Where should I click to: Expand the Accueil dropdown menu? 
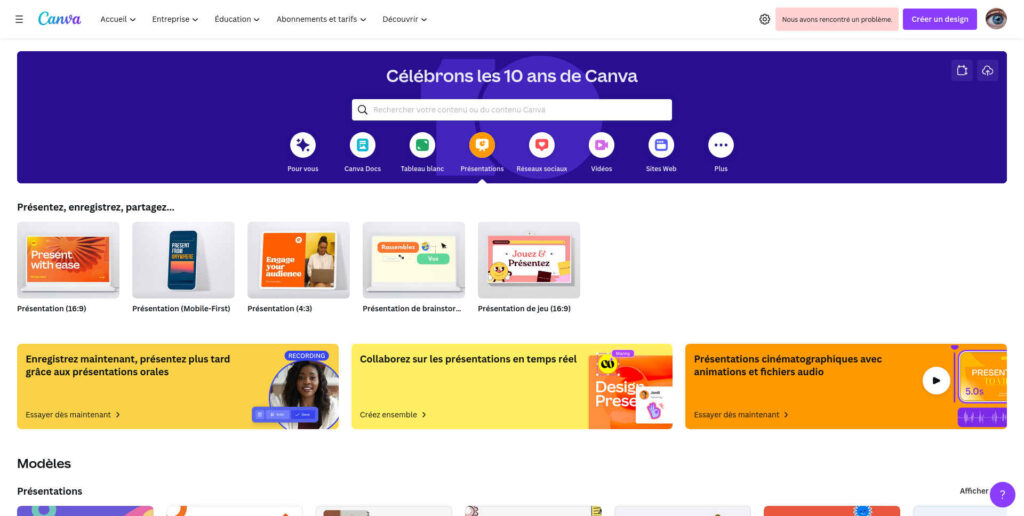coord(118,20)
